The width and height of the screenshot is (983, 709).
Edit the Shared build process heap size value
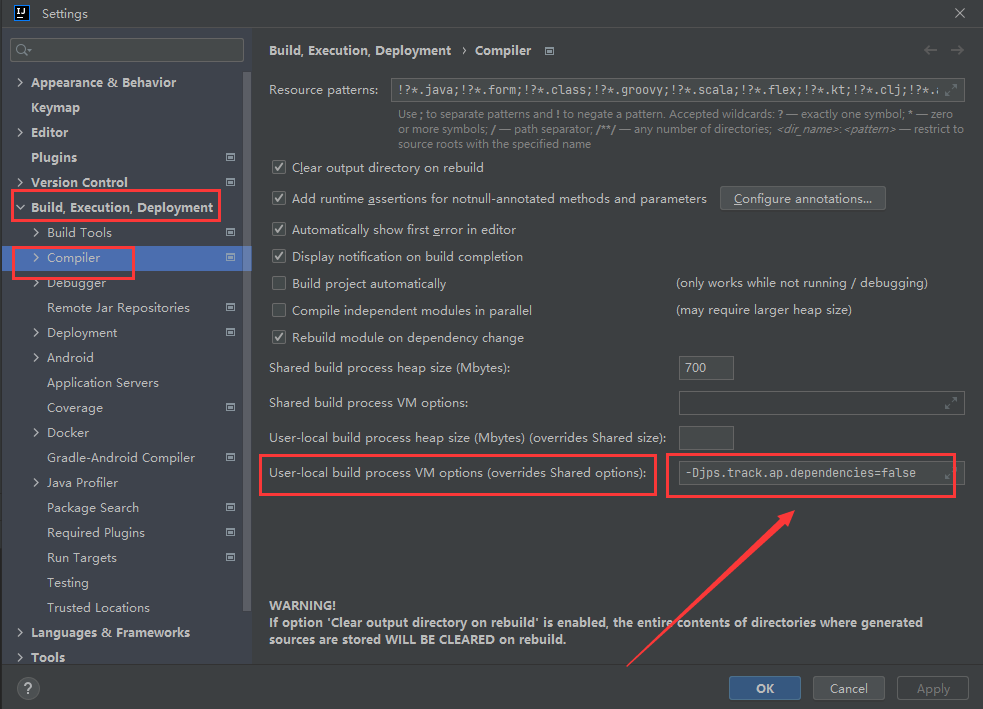click(705, 367)
